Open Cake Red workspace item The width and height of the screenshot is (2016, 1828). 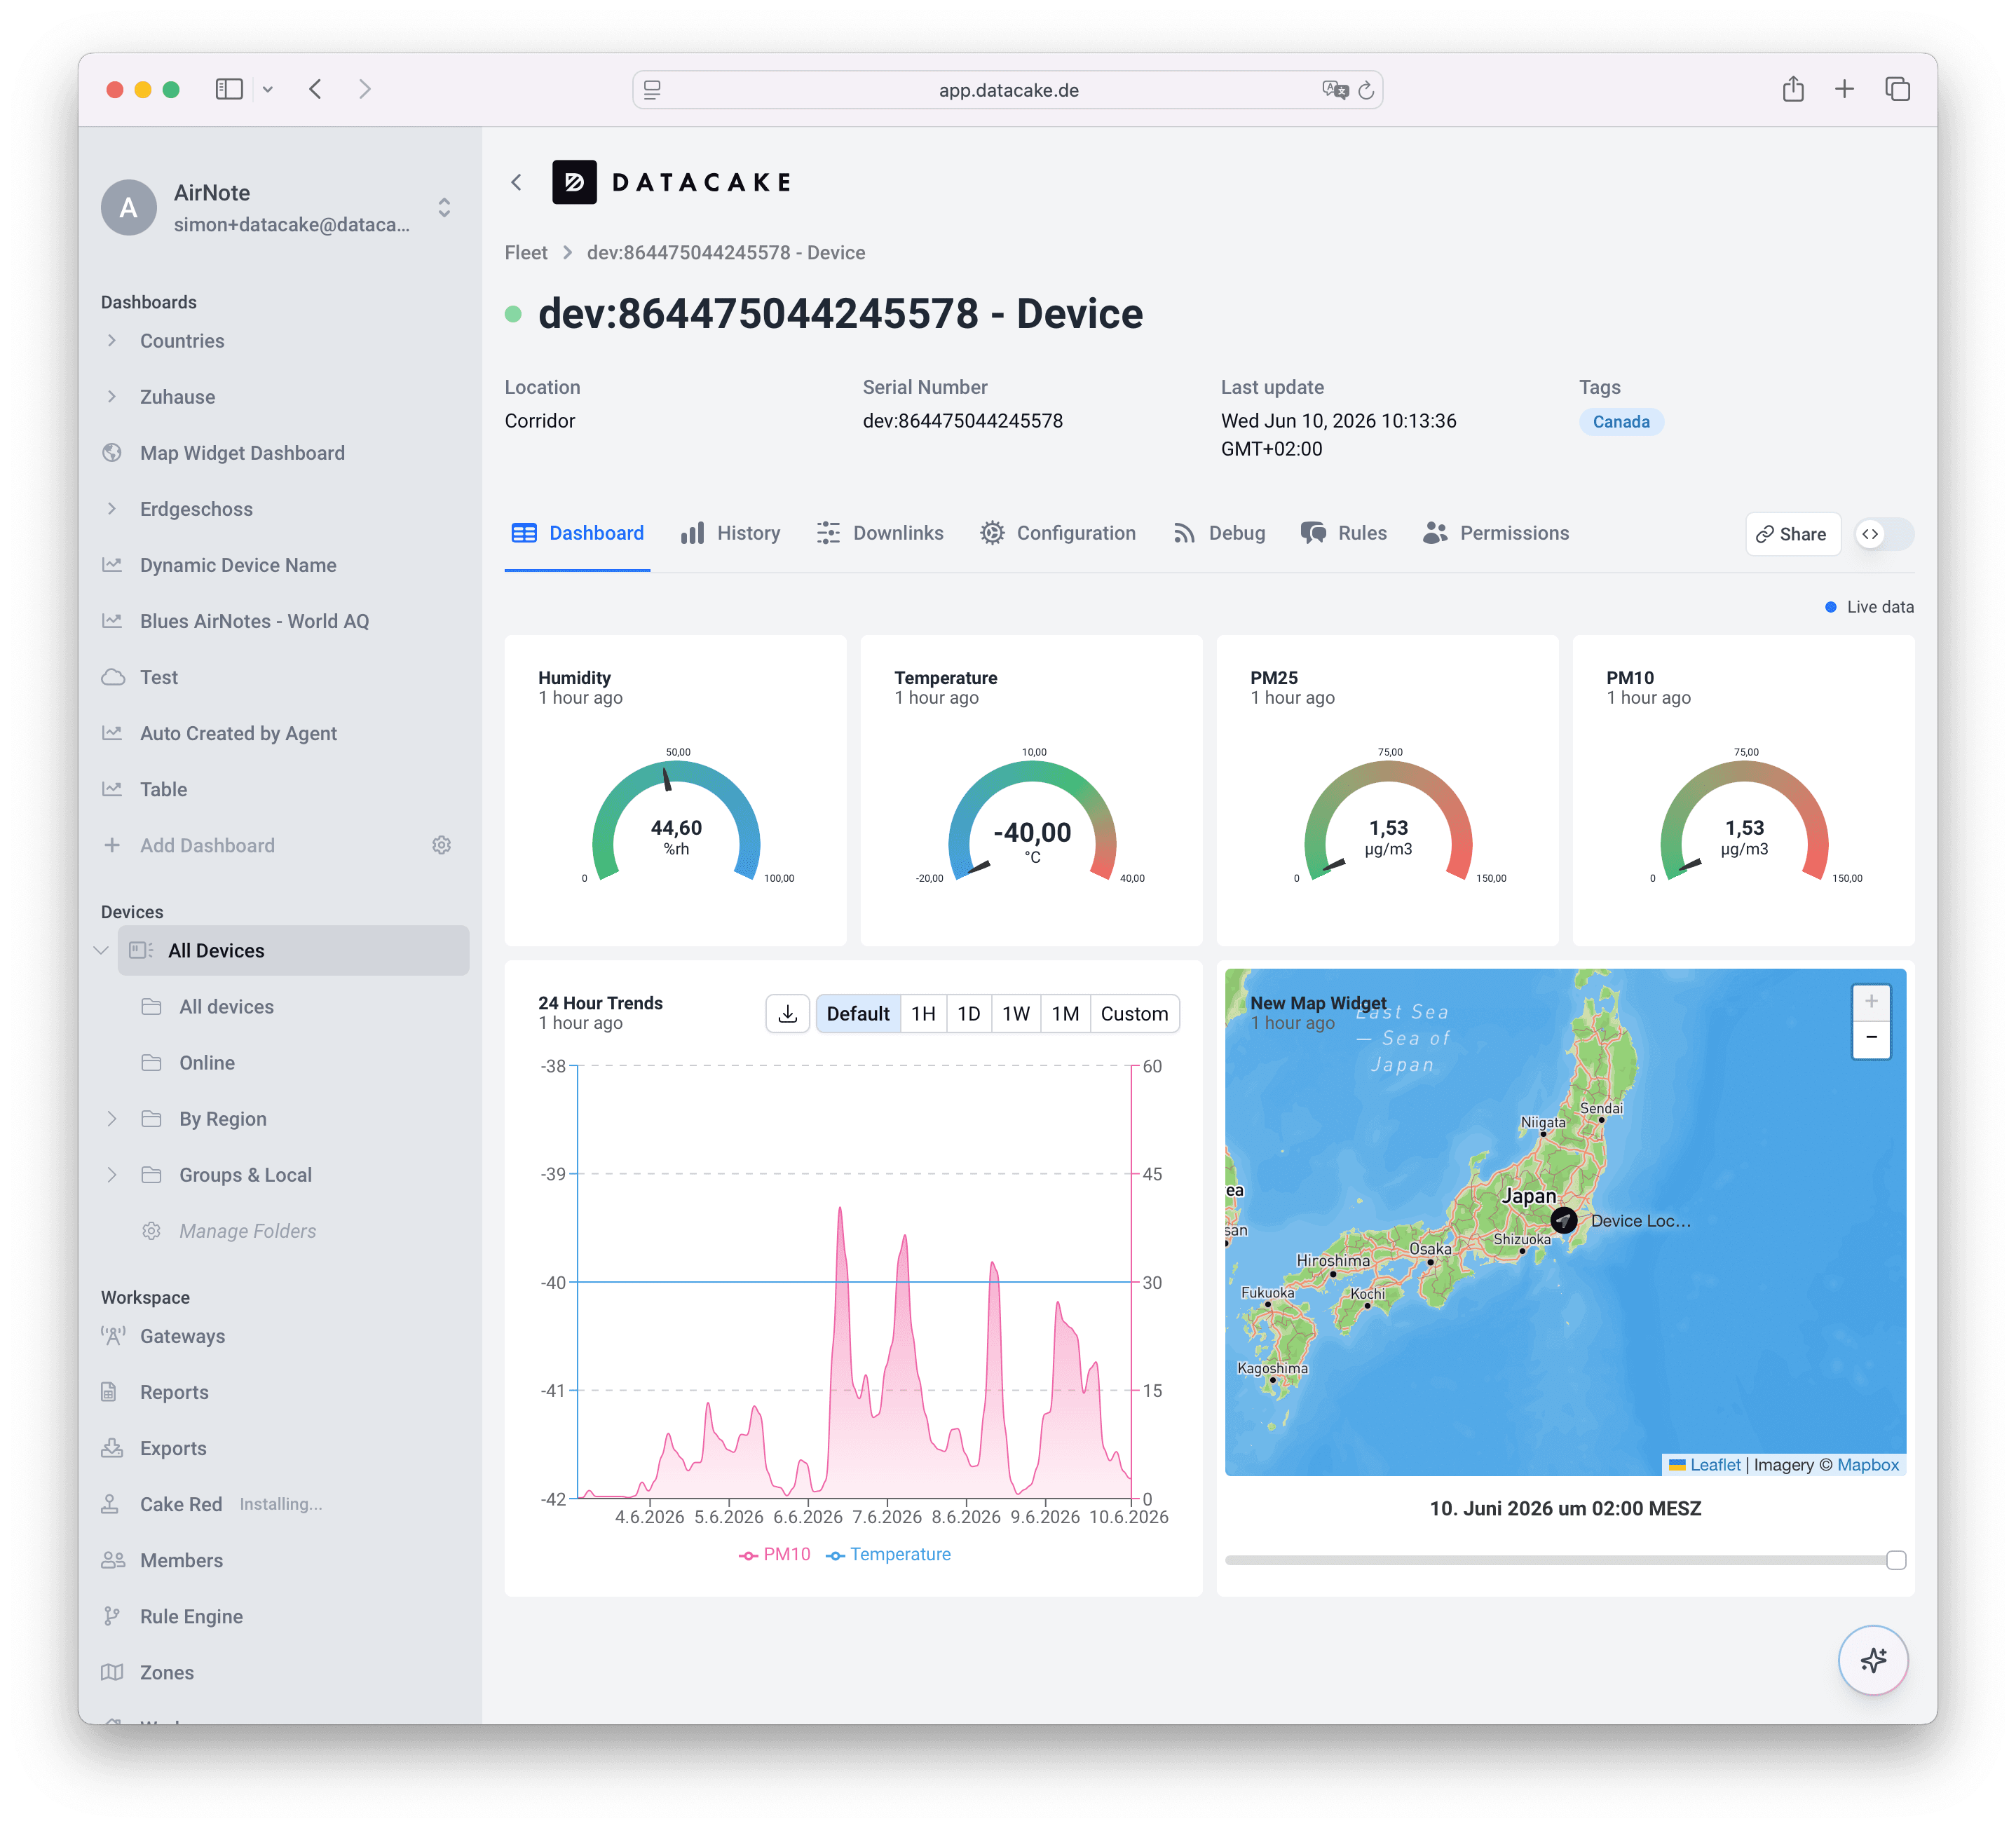[181, 1504]
